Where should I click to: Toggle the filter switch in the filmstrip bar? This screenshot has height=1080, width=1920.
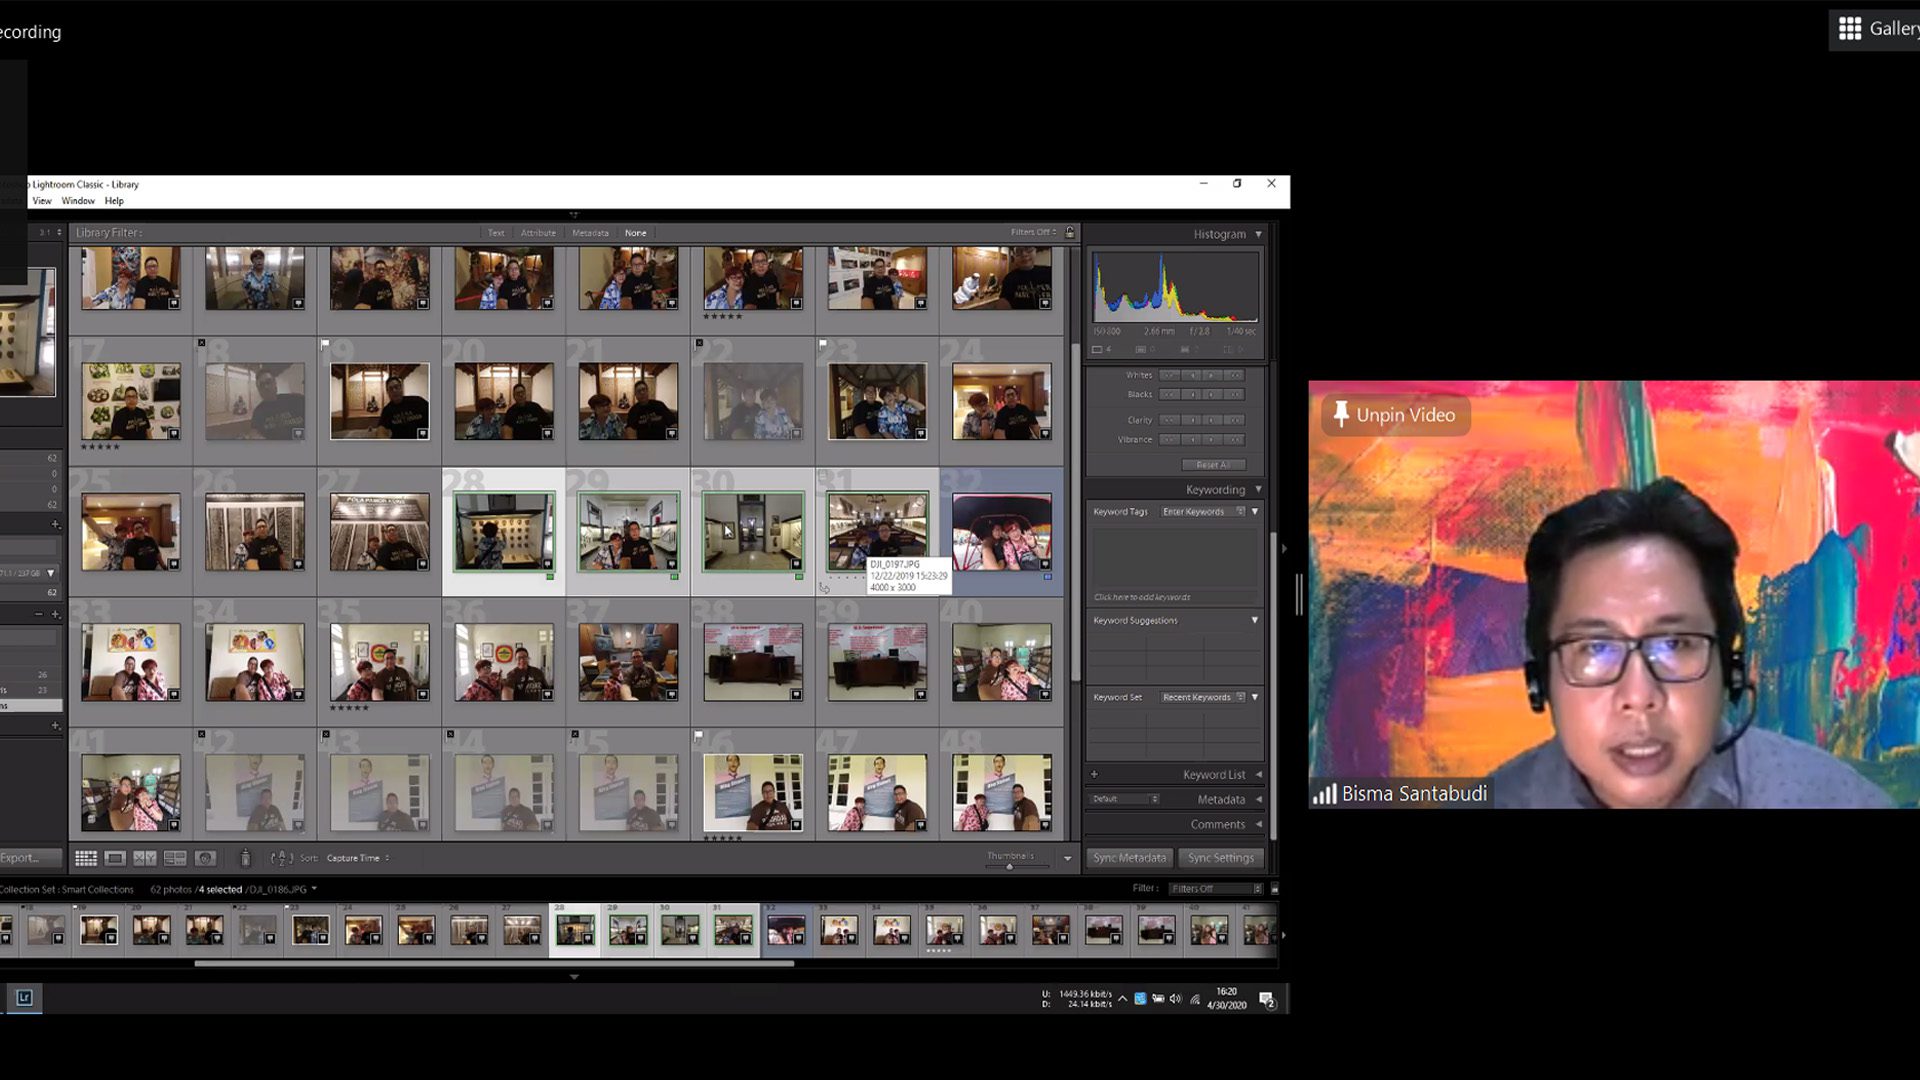pyautogui.click(x=1274, y=889)
